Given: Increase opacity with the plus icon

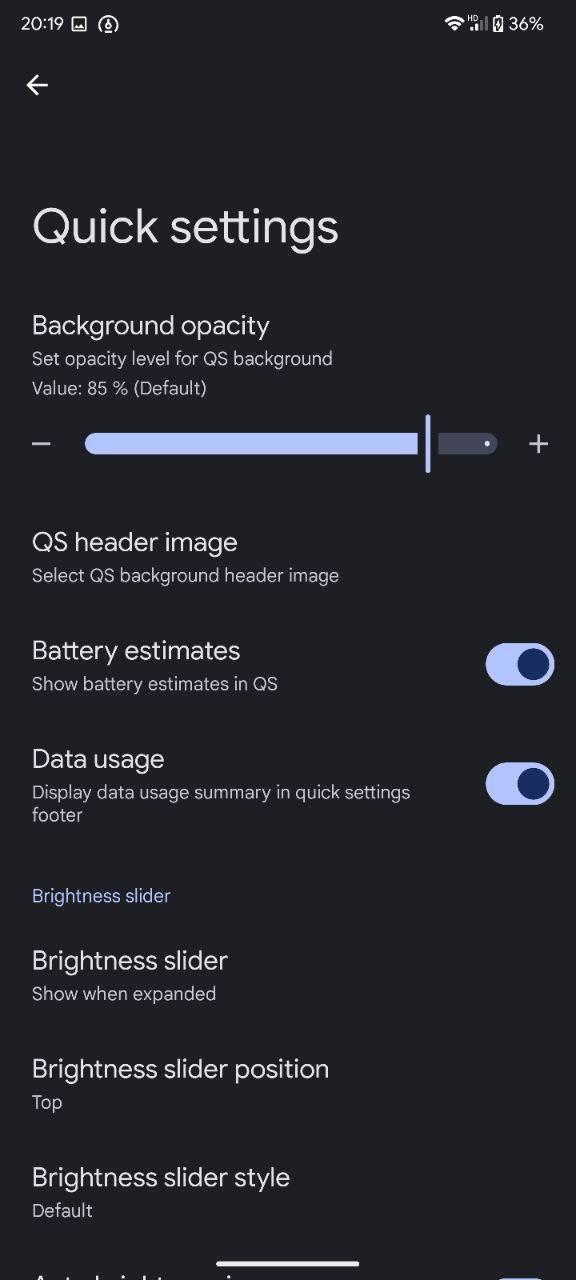Looking at the screenshot, I should point(538,444).
